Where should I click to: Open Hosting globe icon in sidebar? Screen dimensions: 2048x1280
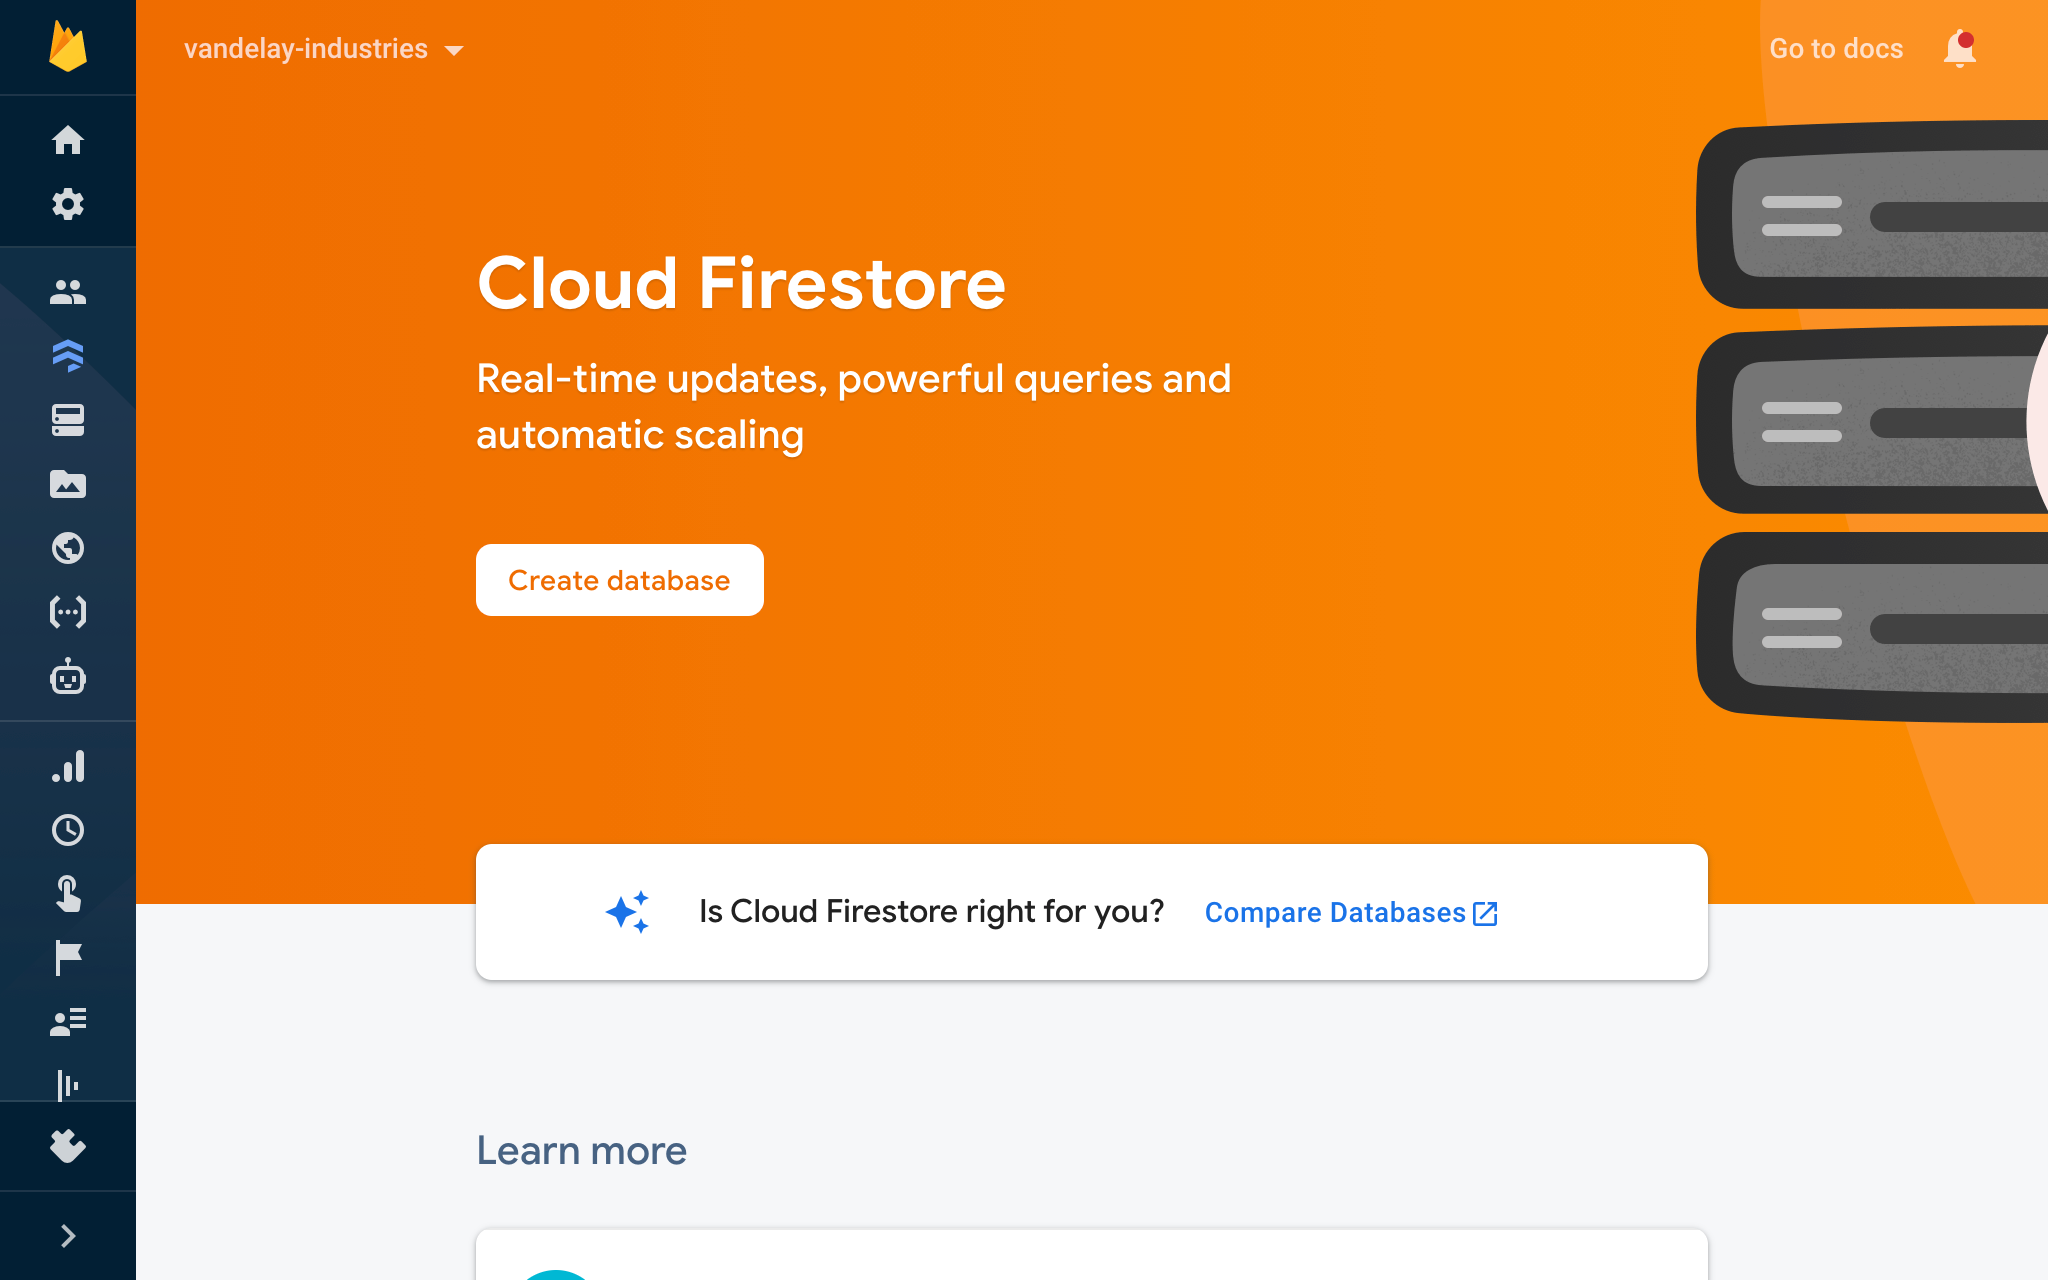click(x=68, y=548)
